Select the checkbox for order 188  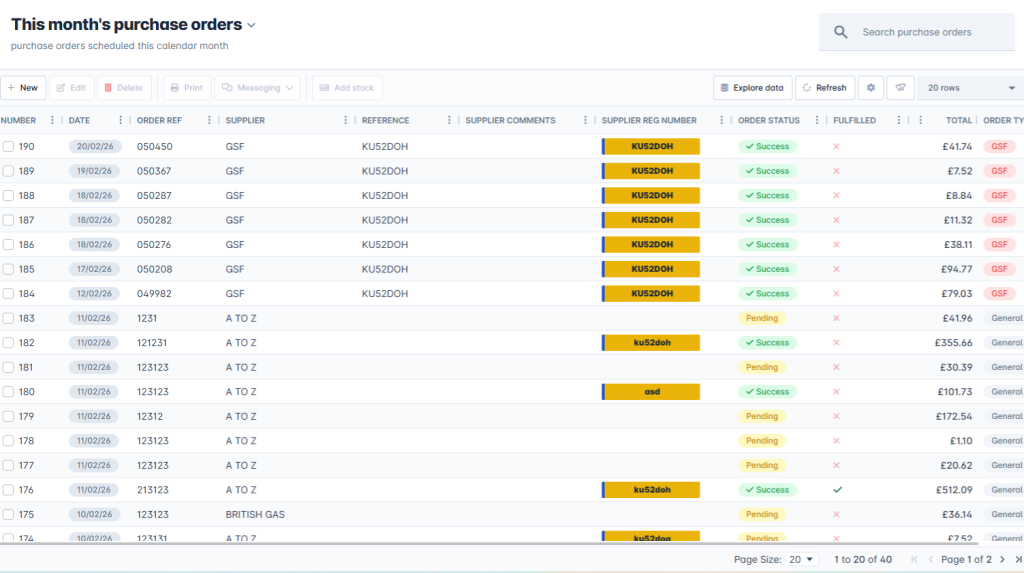coord(8,195)
